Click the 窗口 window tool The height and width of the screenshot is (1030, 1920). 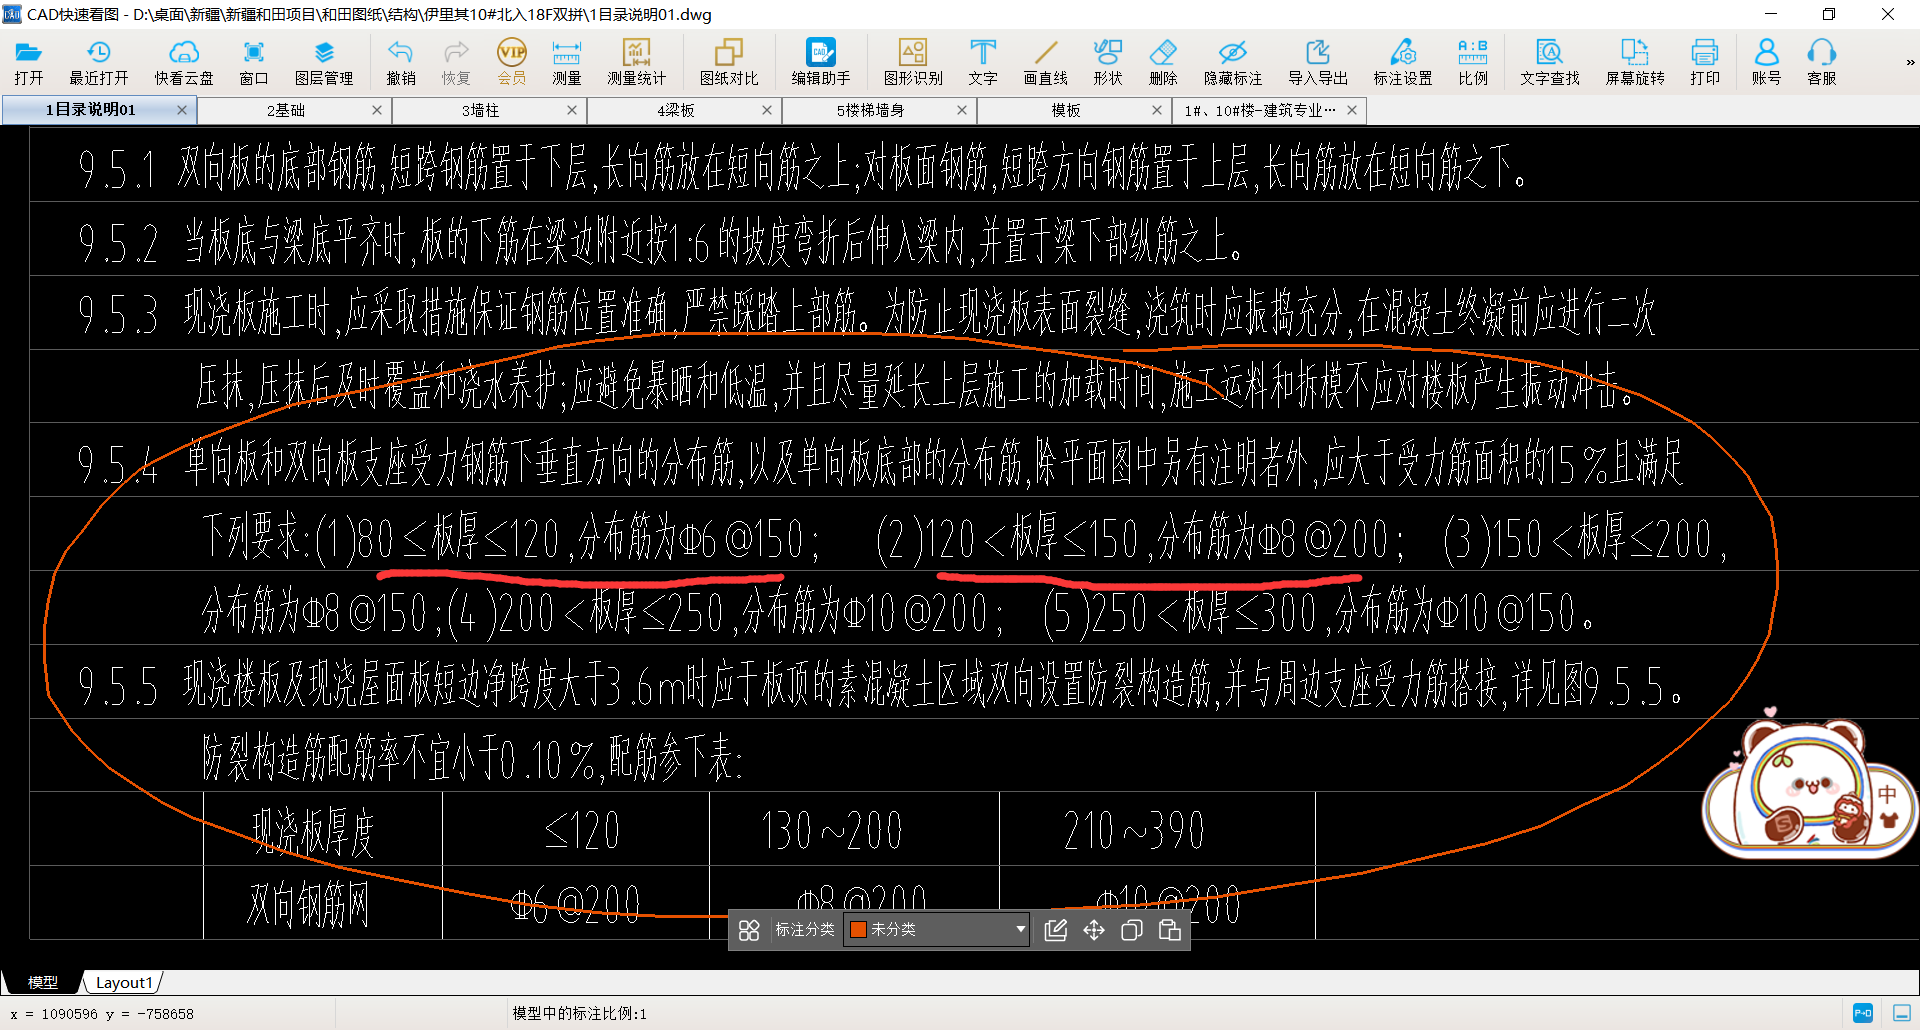click(x=254, y=62)
